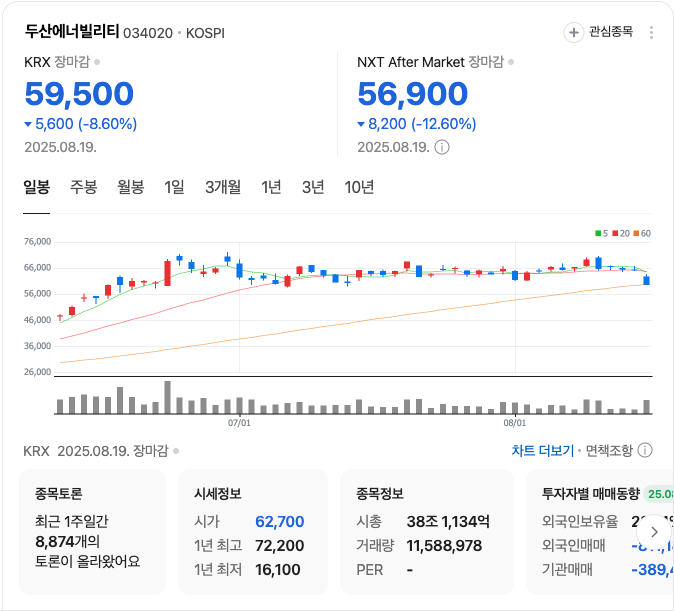Click the 76,000 price axis label

coord(37,242)
